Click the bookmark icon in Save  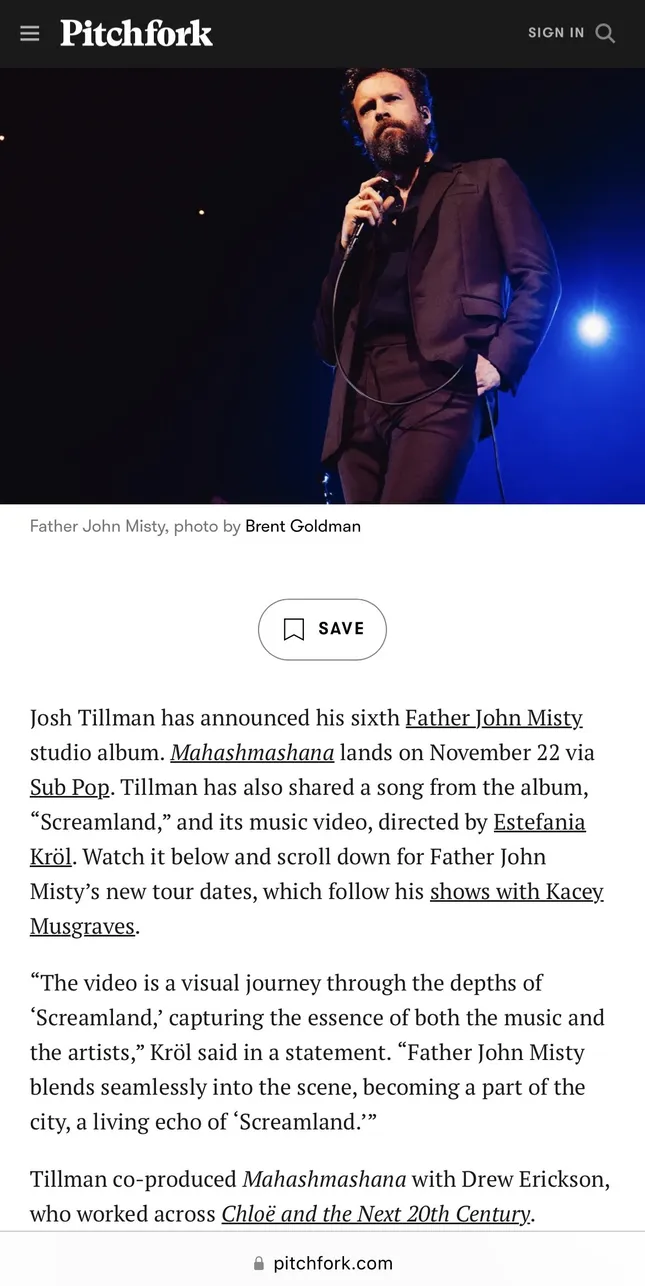(294, 629)
